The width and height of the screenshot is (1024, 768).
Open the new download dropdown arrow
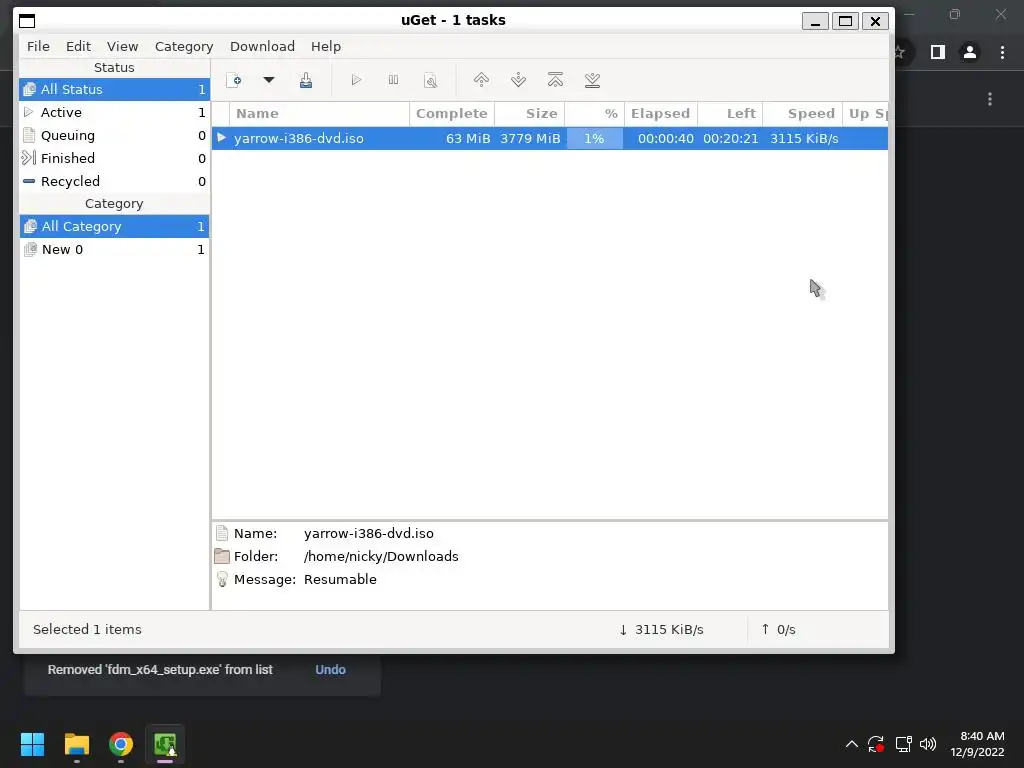(x=268, y=80)
